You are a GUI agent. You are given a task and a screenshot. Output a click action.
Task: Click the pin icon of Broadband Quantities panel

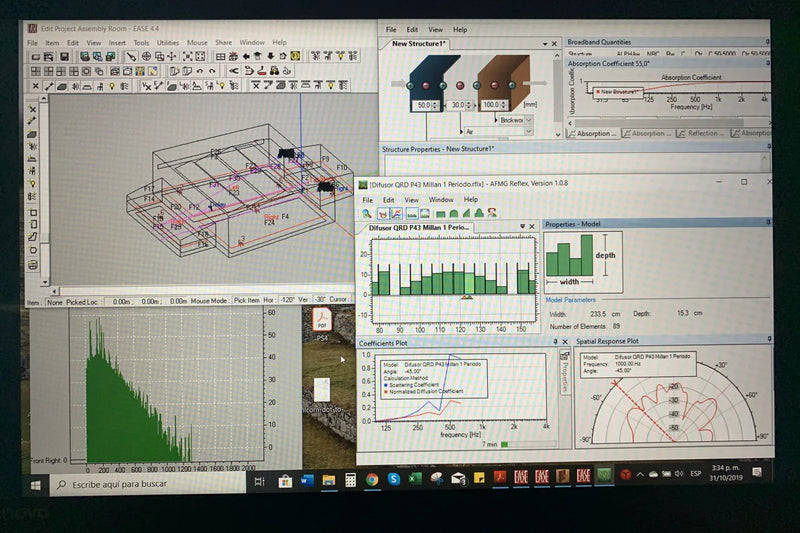[767, 41]
